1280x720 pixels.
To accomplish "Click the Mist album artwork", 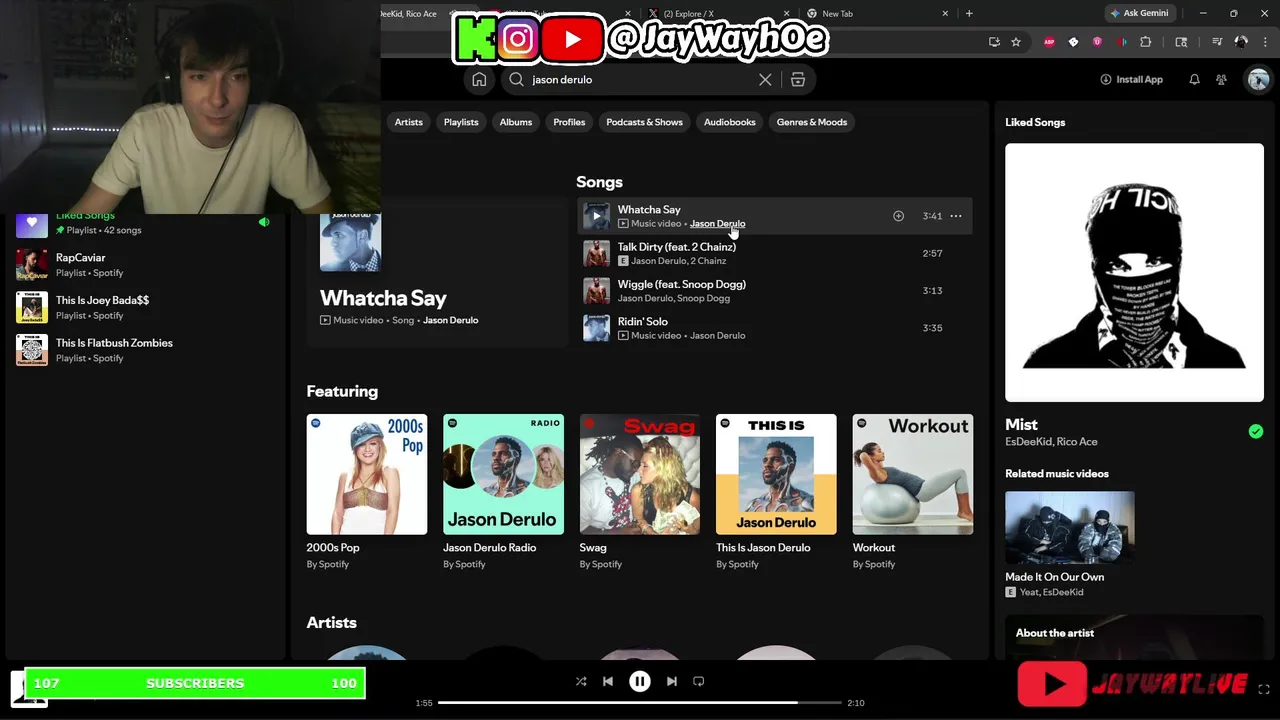I will click(1134, 272).
